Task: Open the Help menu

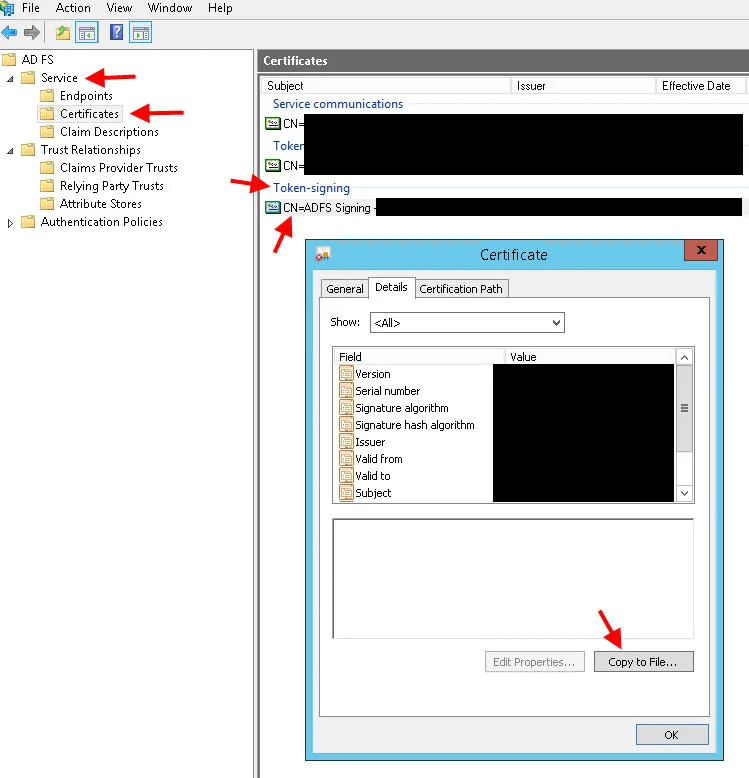Action: 220,8
